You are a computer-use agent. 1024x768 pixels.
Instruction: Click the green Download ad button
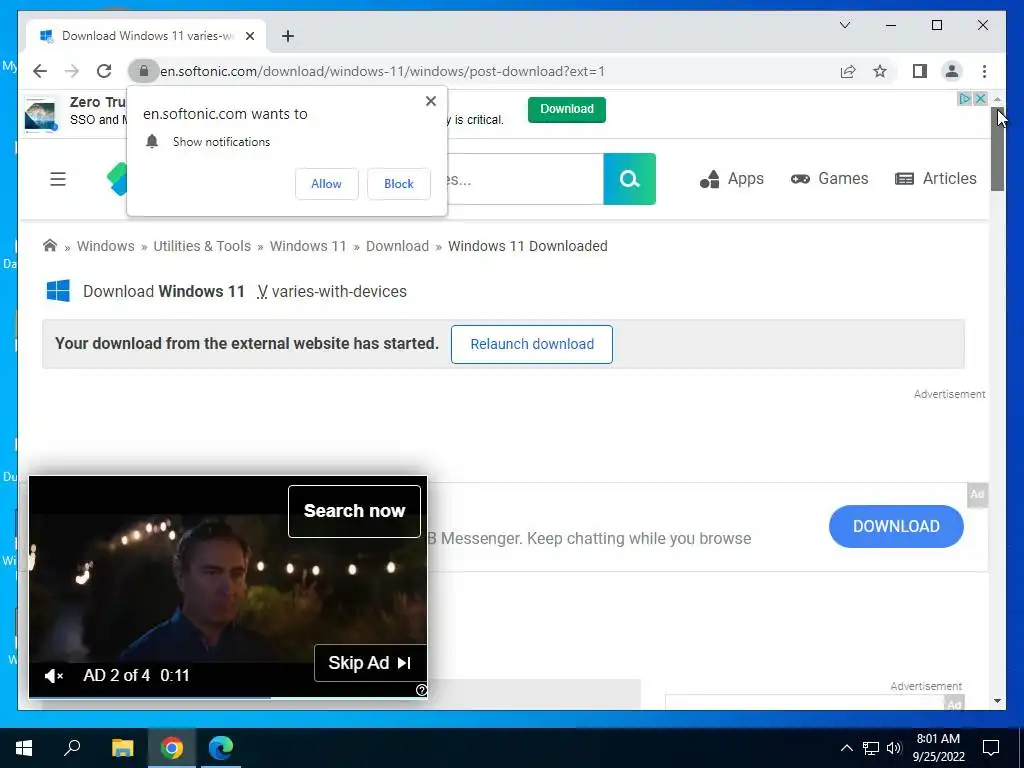click(567, 109)
